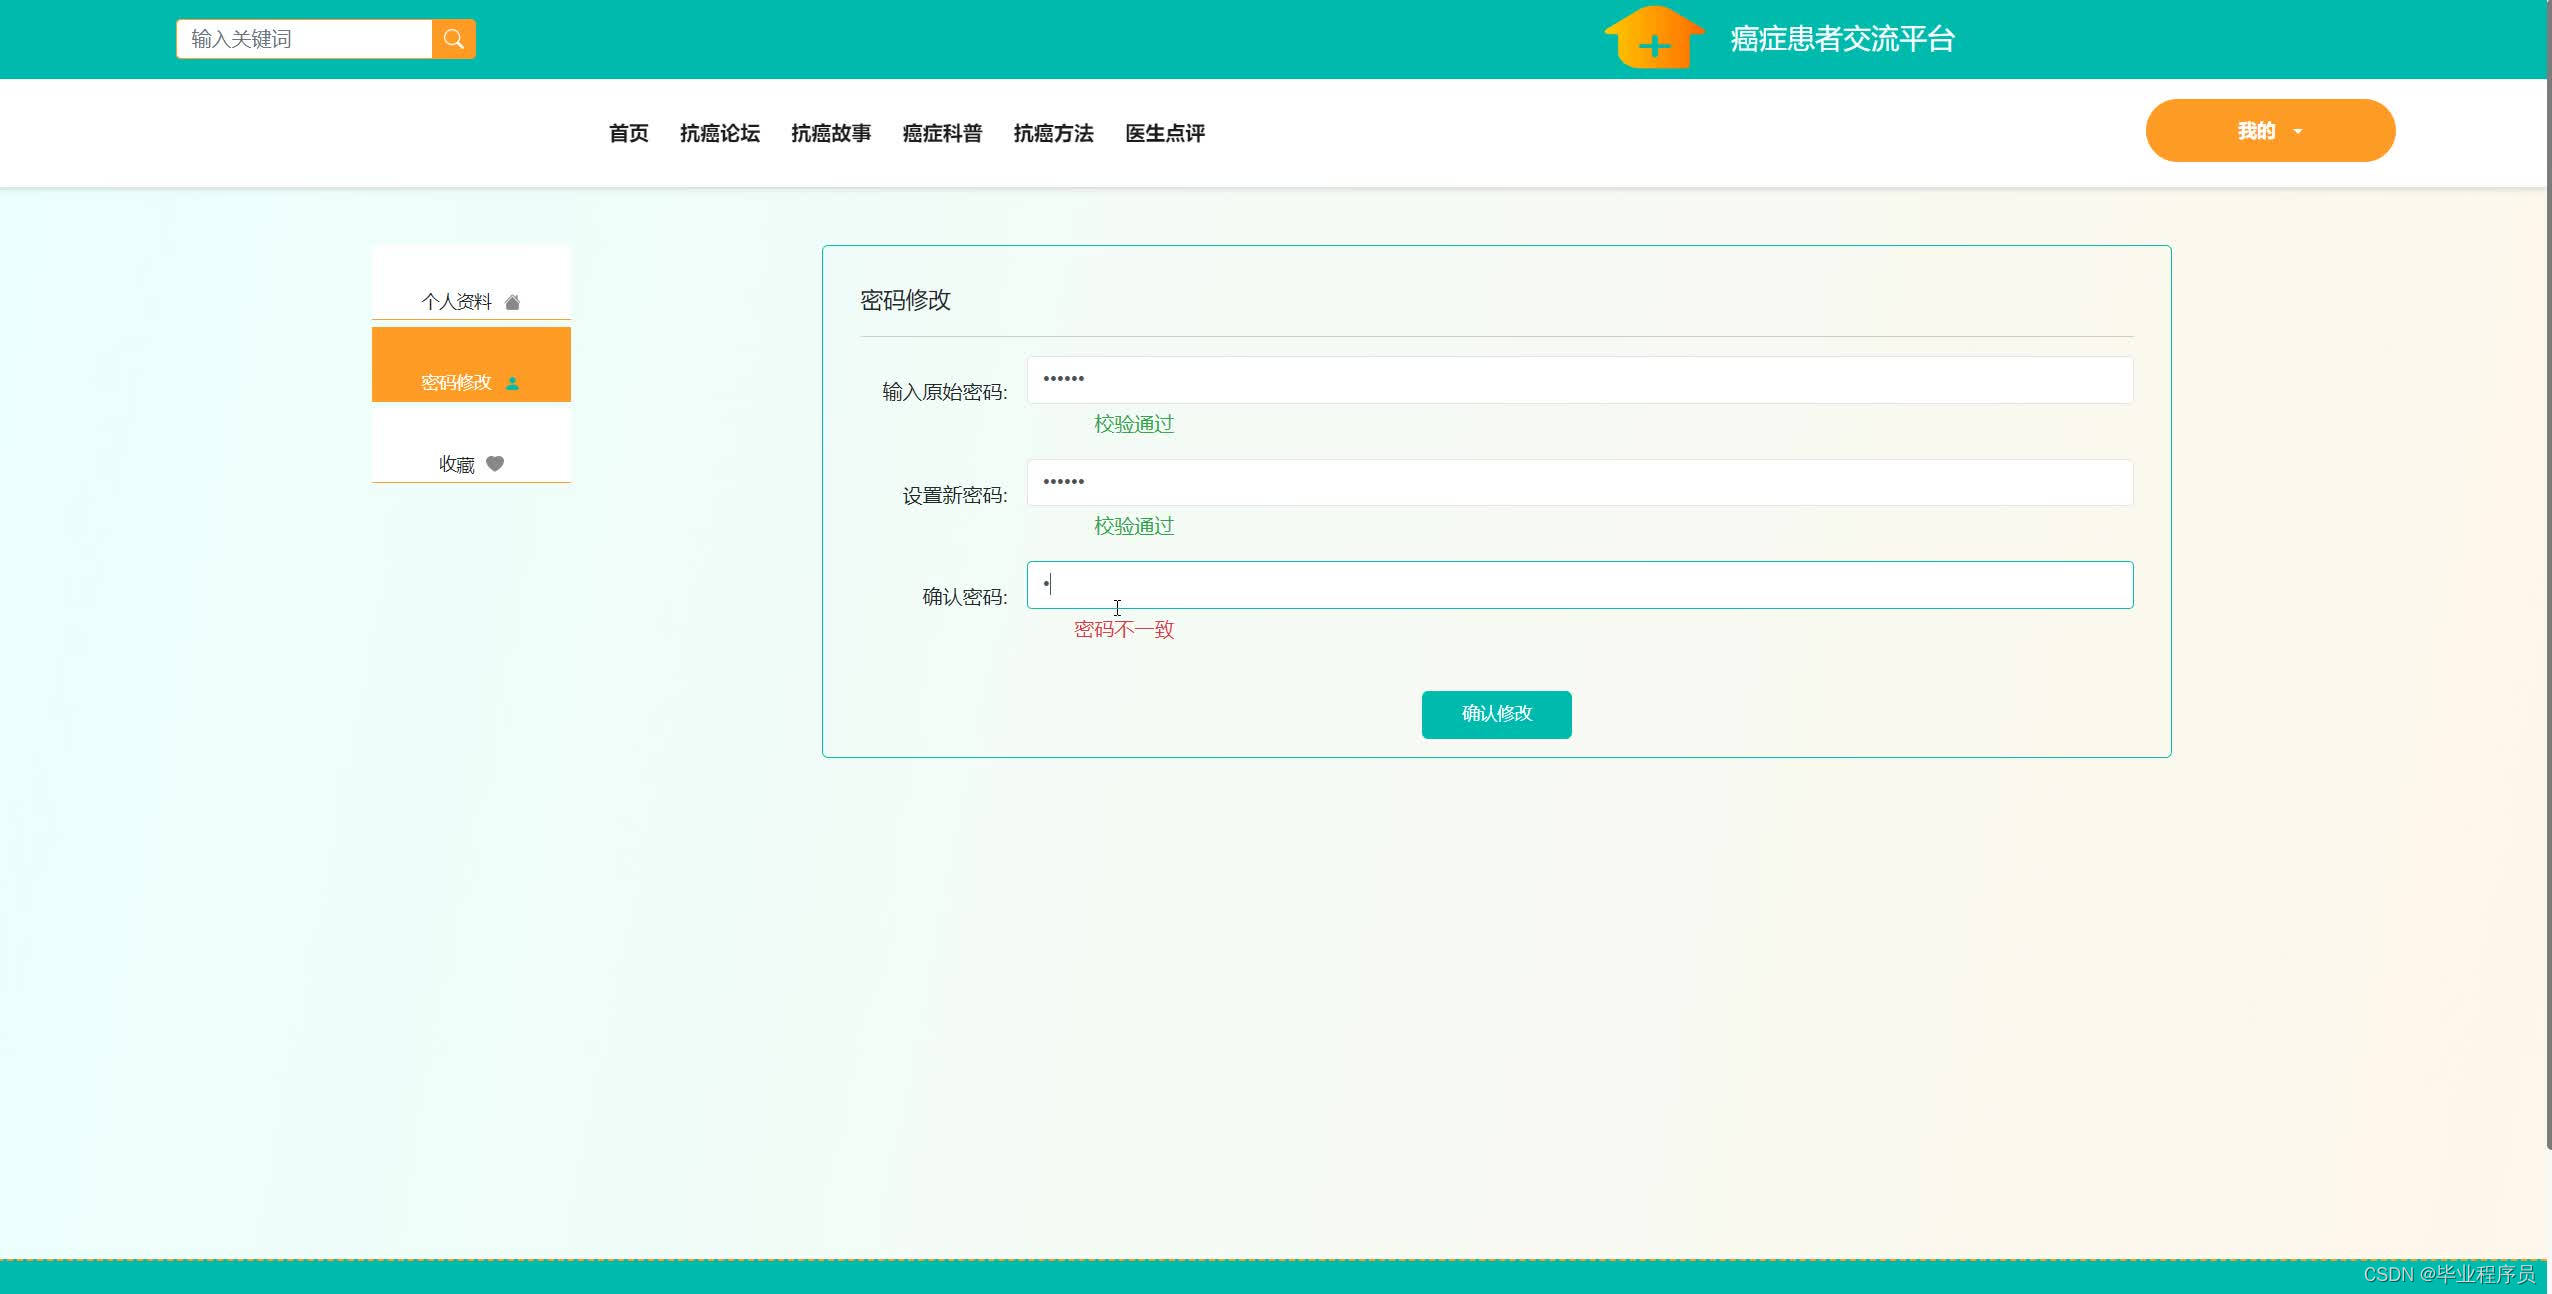Focus the 输入关键词 search field
This screenshot has height=1294, width=2552.
[304, 39]
